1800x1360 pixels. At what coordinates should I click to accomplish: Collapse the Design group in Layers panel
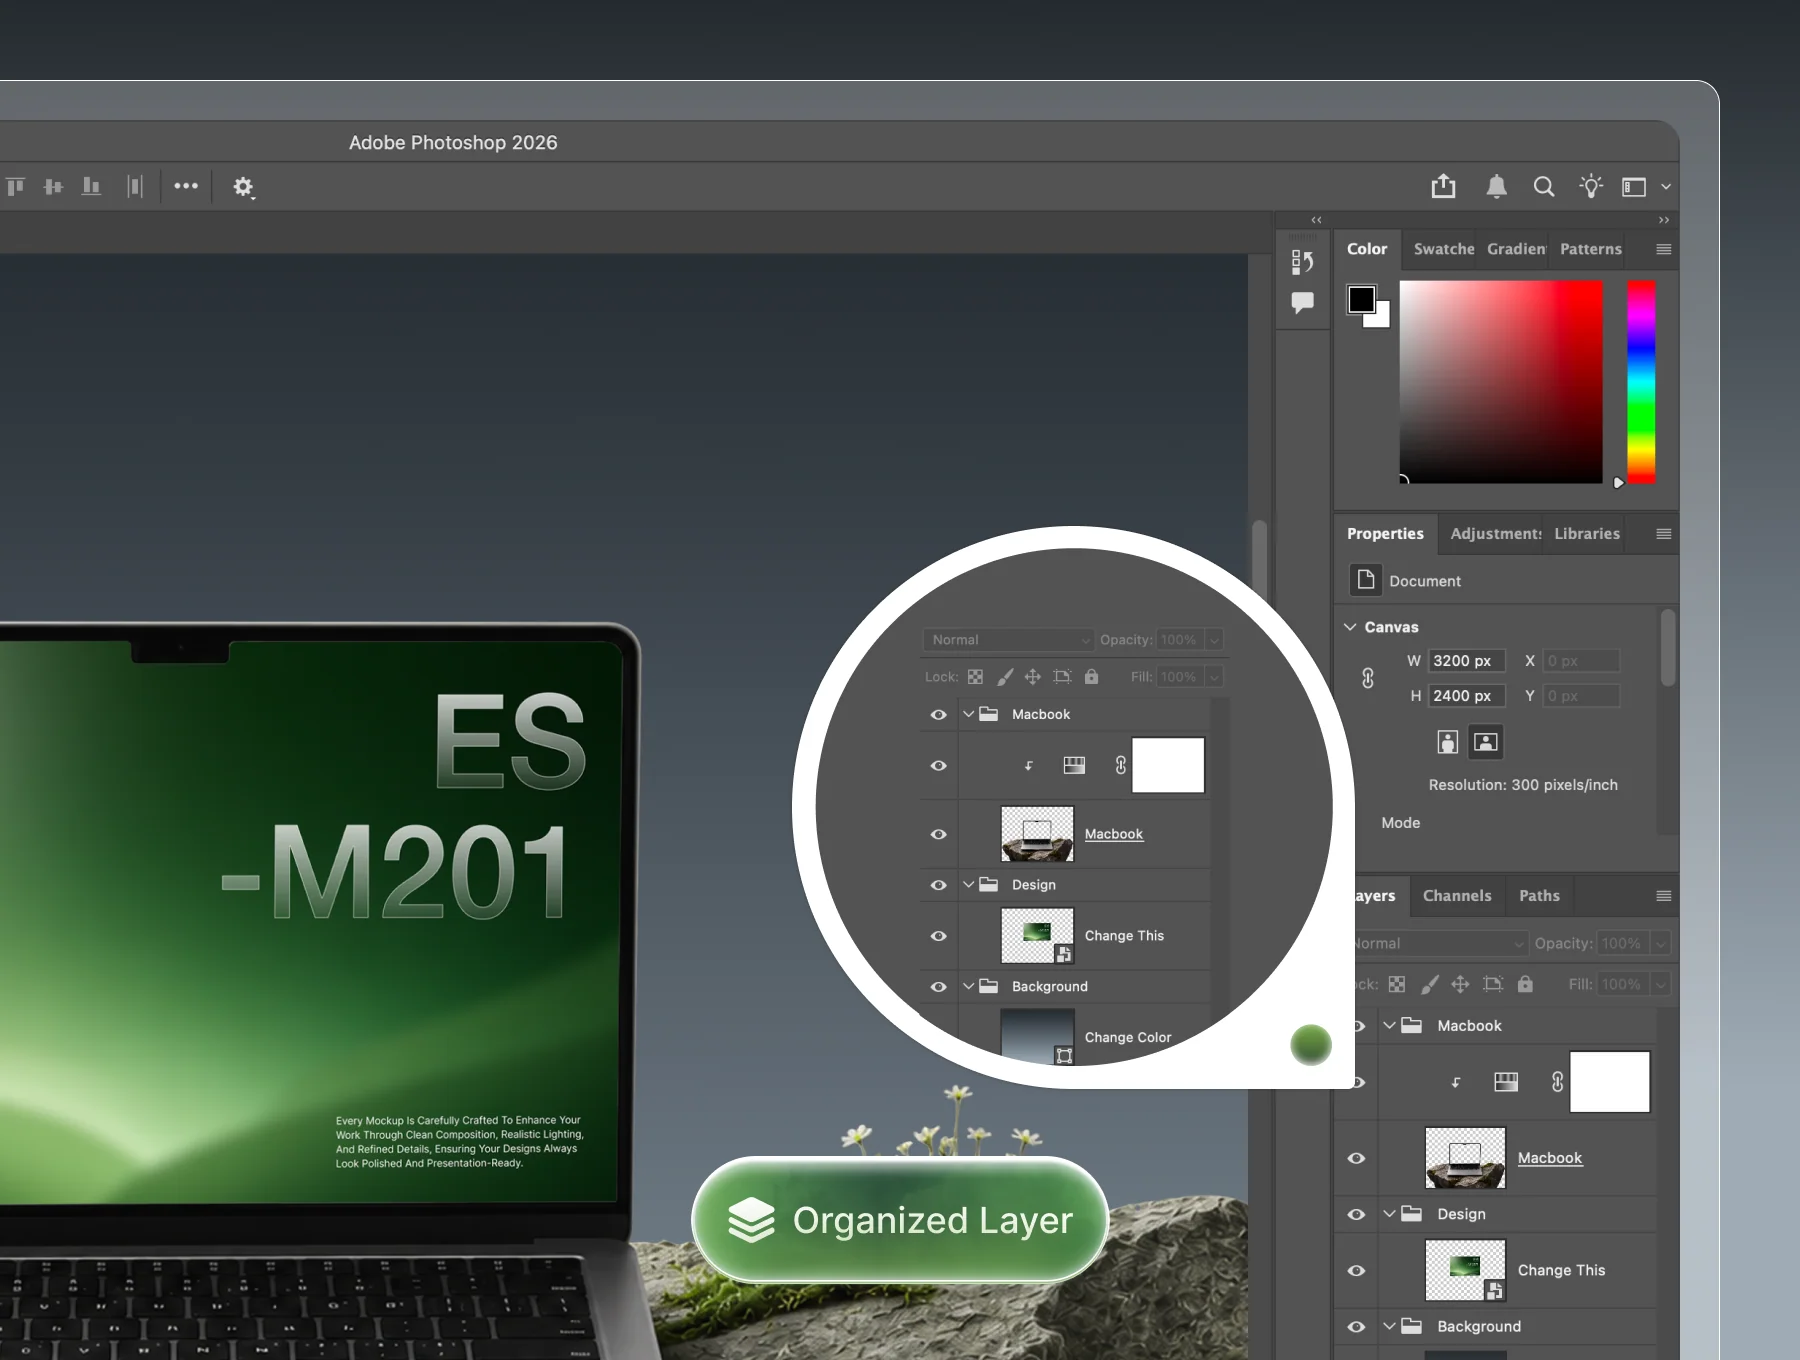click(1389, 1213)
